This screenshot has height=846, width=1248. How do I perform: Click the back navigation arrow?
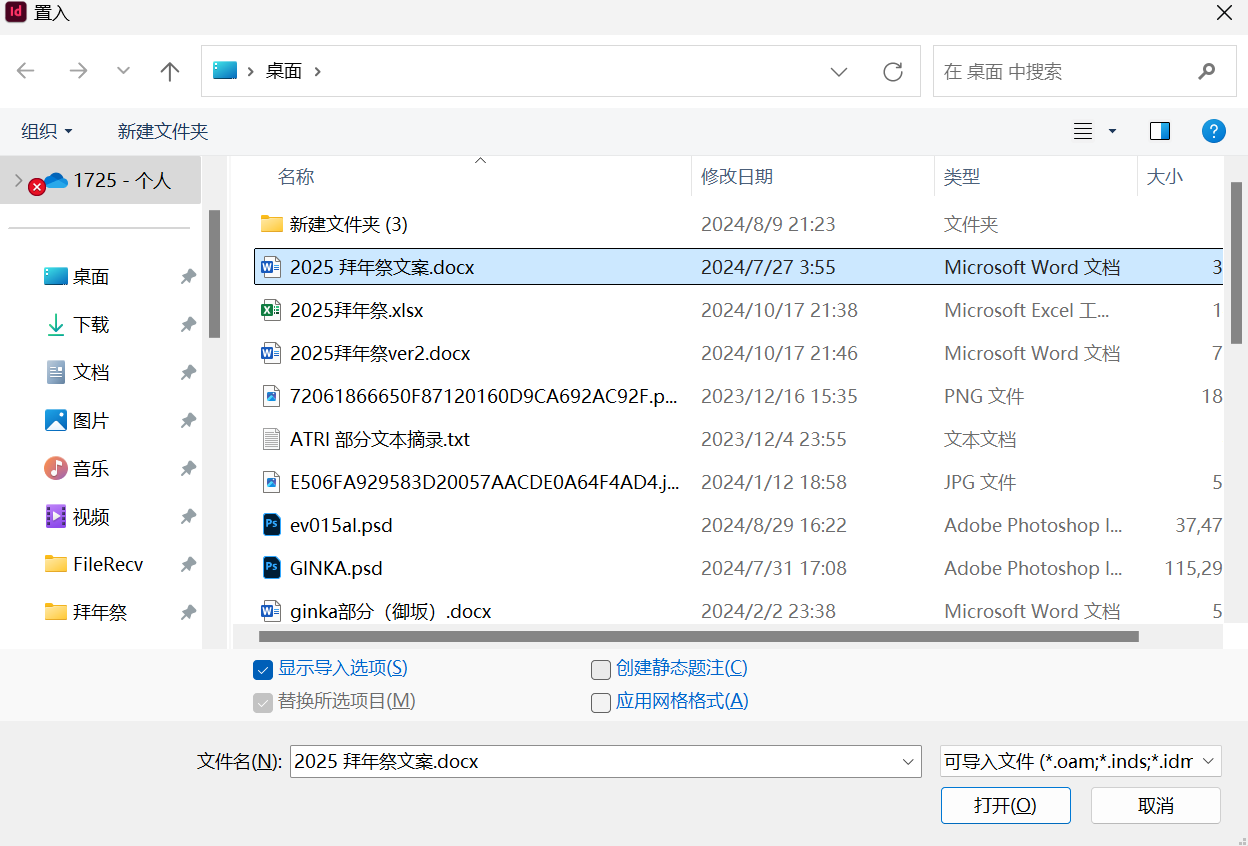coord(26,71)
